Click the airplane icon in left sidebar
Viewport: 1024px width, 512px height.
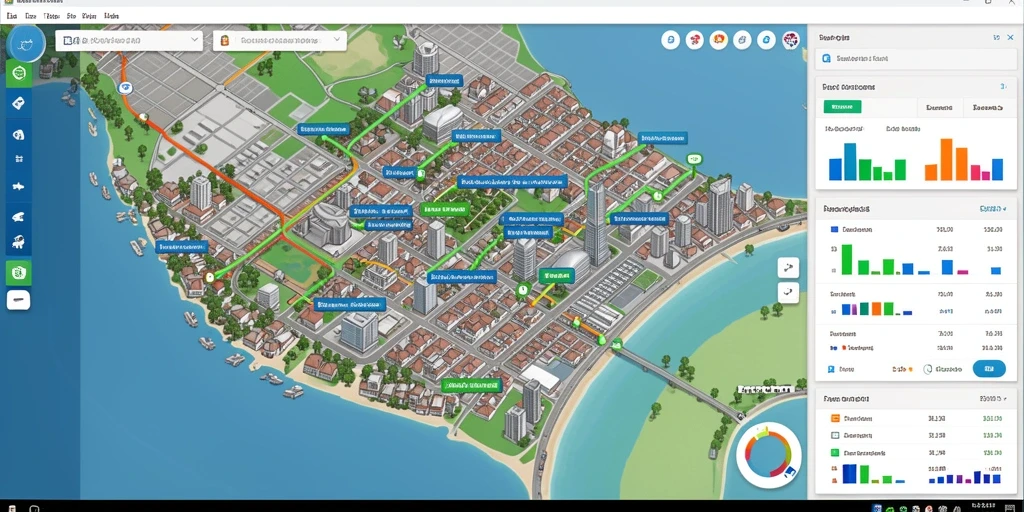point(19,186)
